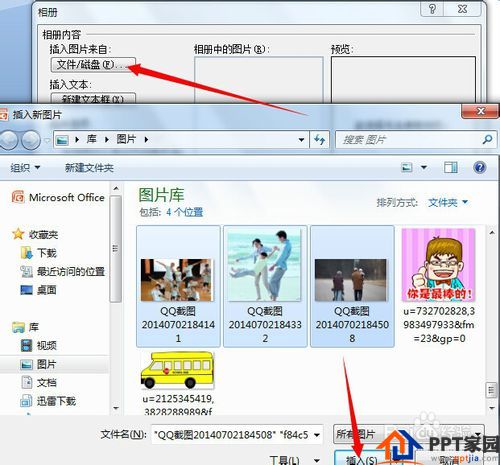Screen dimensions: 500x465
Task: Open Recent Places (最近访问的位置) in favorites
Action: pyautogui.click(x=63, y=271)
